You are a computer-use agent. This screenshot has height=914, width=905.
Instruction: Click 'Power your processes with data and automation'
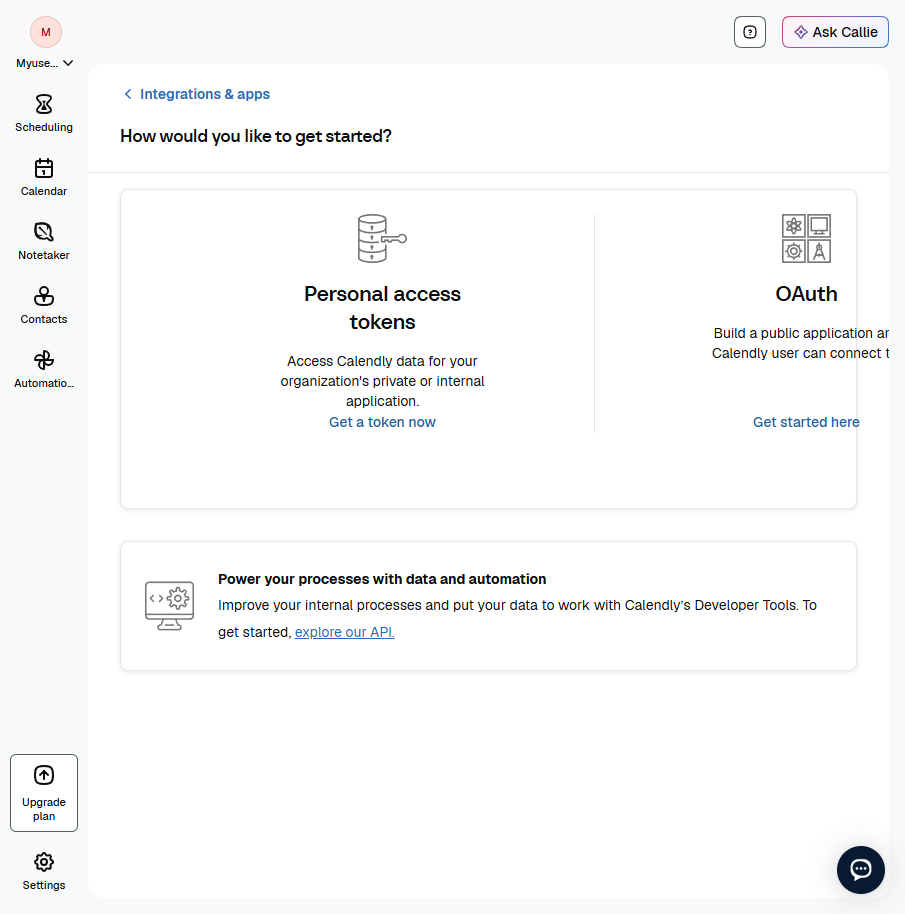(382, 579)
